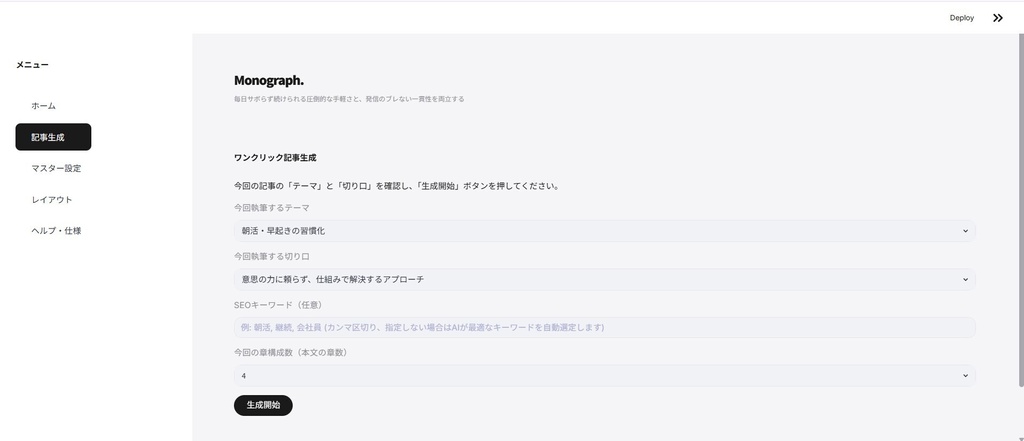The image size is (1024, 441).
Task: Open マスター設定 page
Action: pyautogui.click(x=54, y=169)
